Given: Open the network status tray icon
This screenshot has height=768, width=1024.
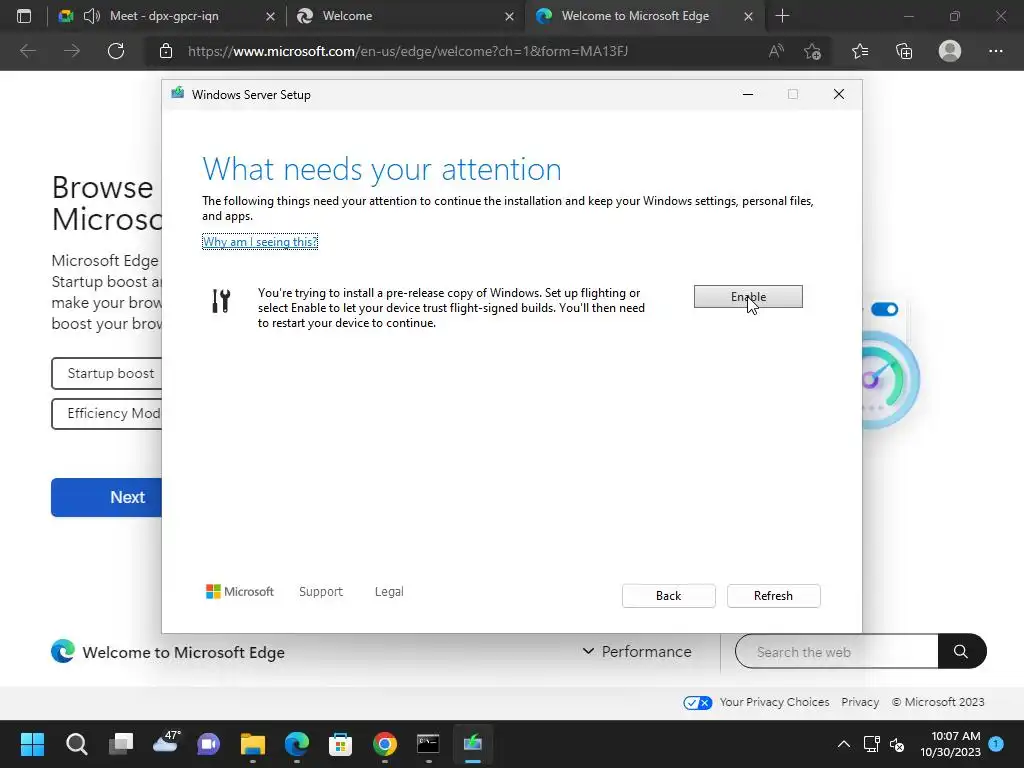Looking at the screenshot, I should pos(871,744).
